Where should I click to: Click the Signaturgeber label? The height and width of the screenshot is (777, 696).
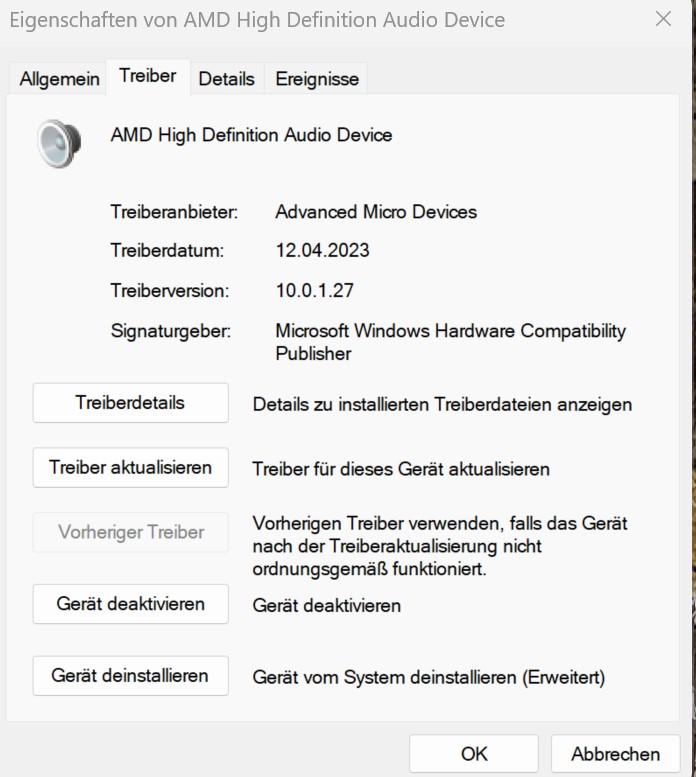click(x=171, y=331)
